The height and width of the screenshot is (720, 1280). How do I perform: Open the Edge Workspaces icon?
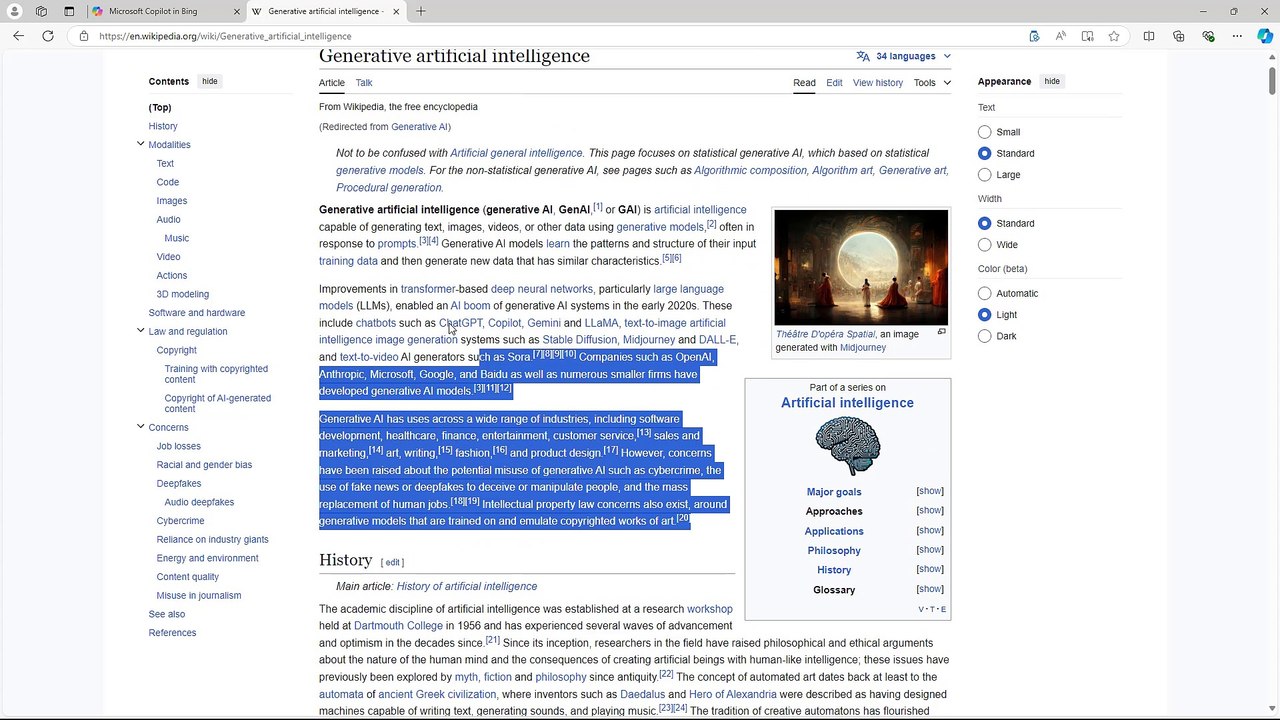click(41, 11)
